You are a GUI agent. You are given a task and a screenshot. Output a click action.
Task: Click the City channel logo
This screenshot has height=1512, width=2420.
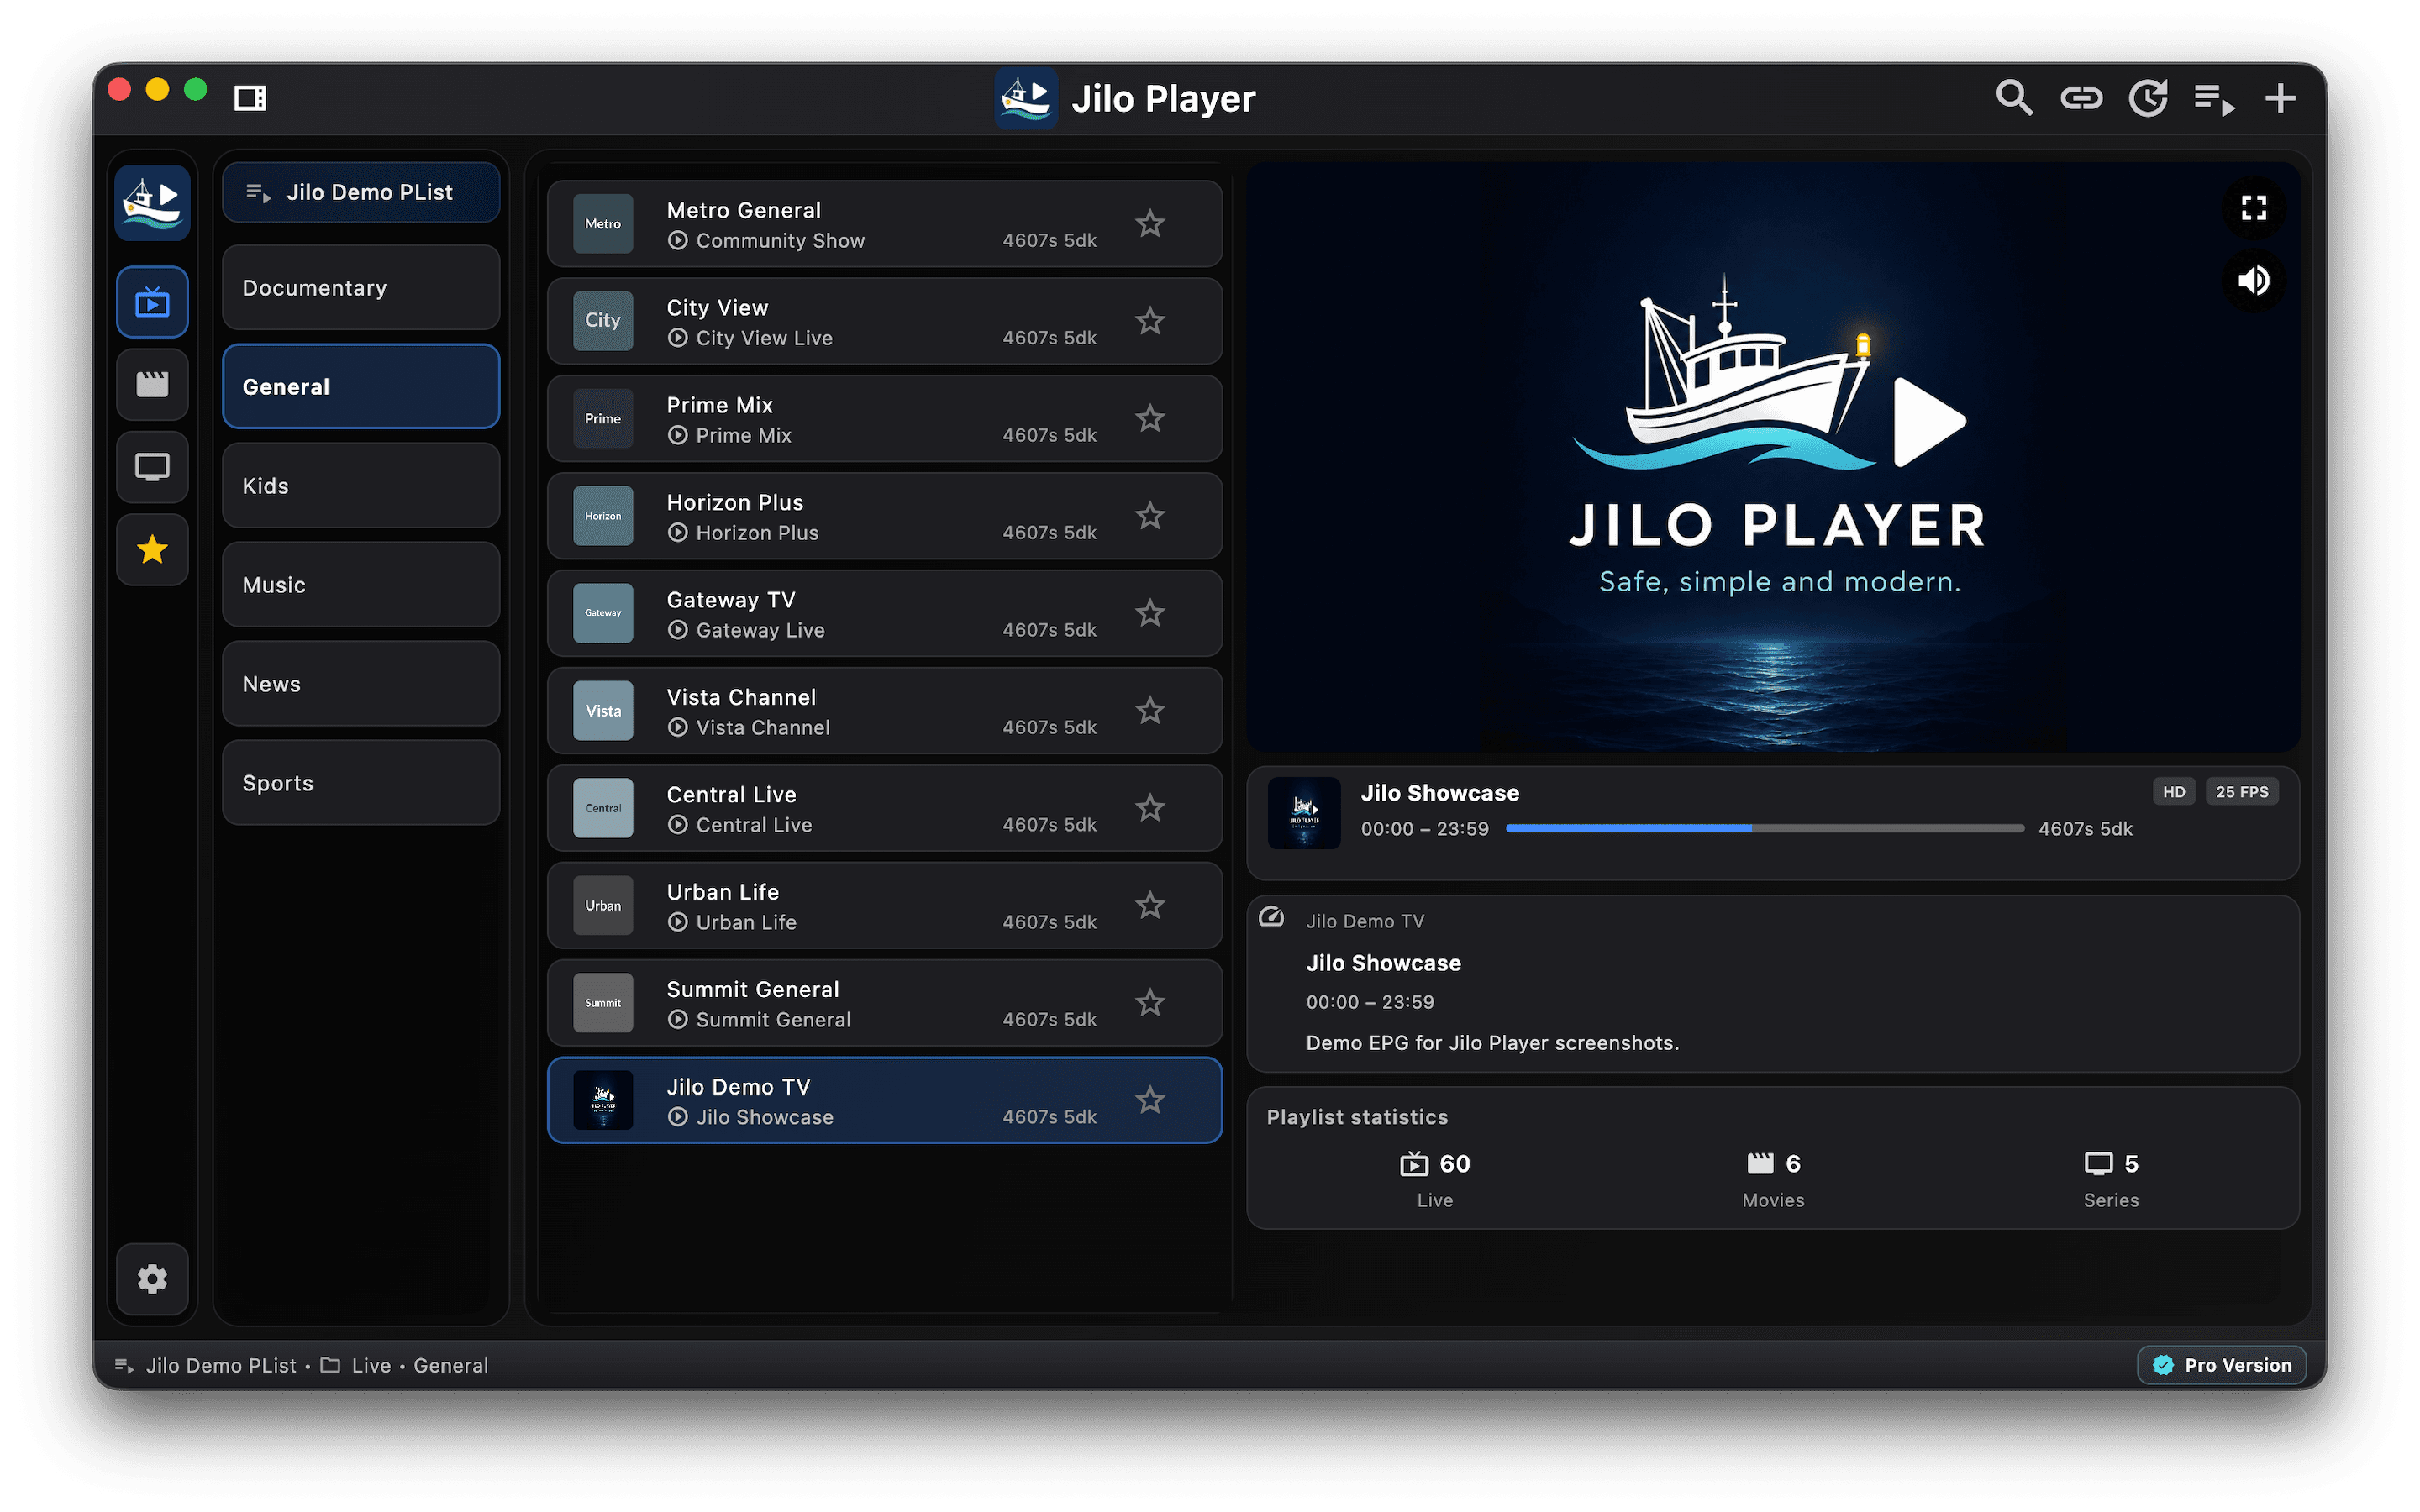click(x=603, y=321)
